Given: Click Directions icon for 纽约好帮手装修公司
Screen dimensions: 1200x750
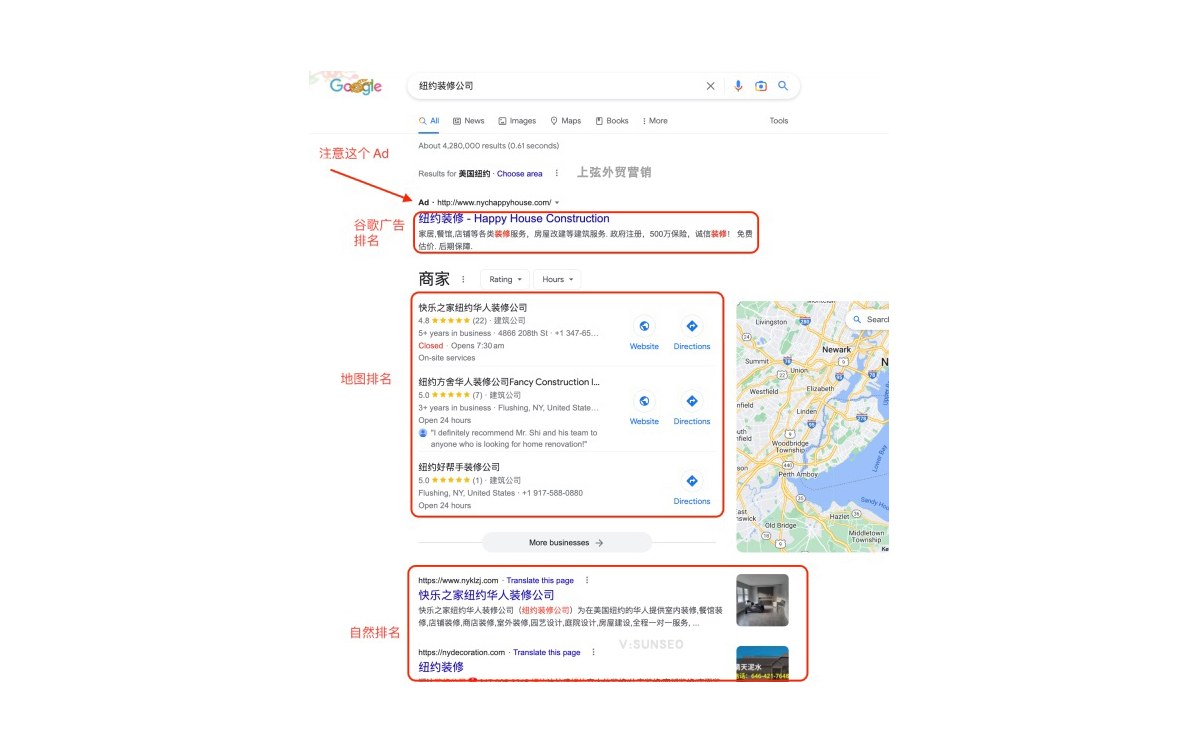Looking at the screenshot, I should coord(692,481).
